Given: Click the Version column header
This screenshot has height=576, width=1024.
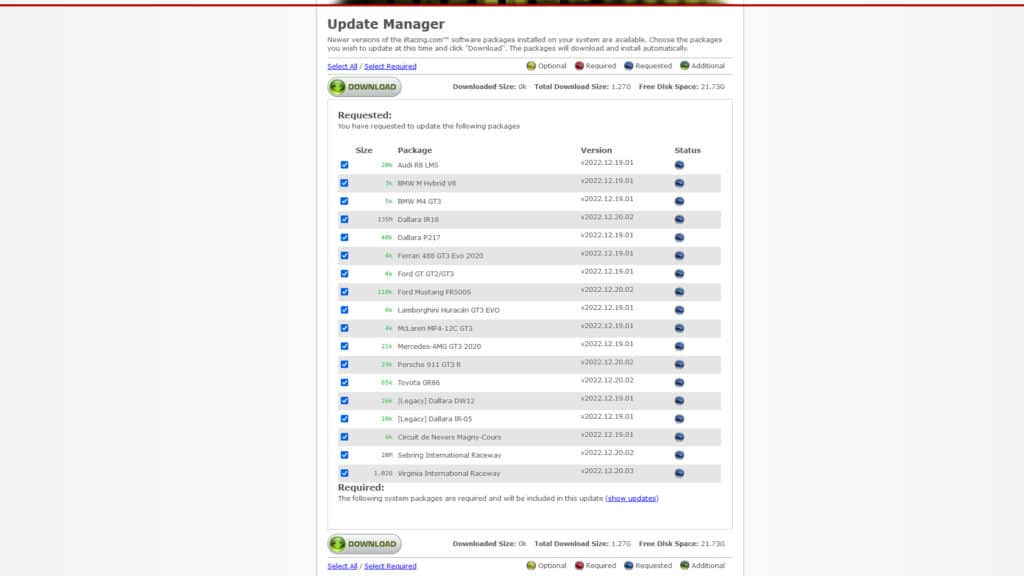Looking at the screenshot, I should coord(596,150).
